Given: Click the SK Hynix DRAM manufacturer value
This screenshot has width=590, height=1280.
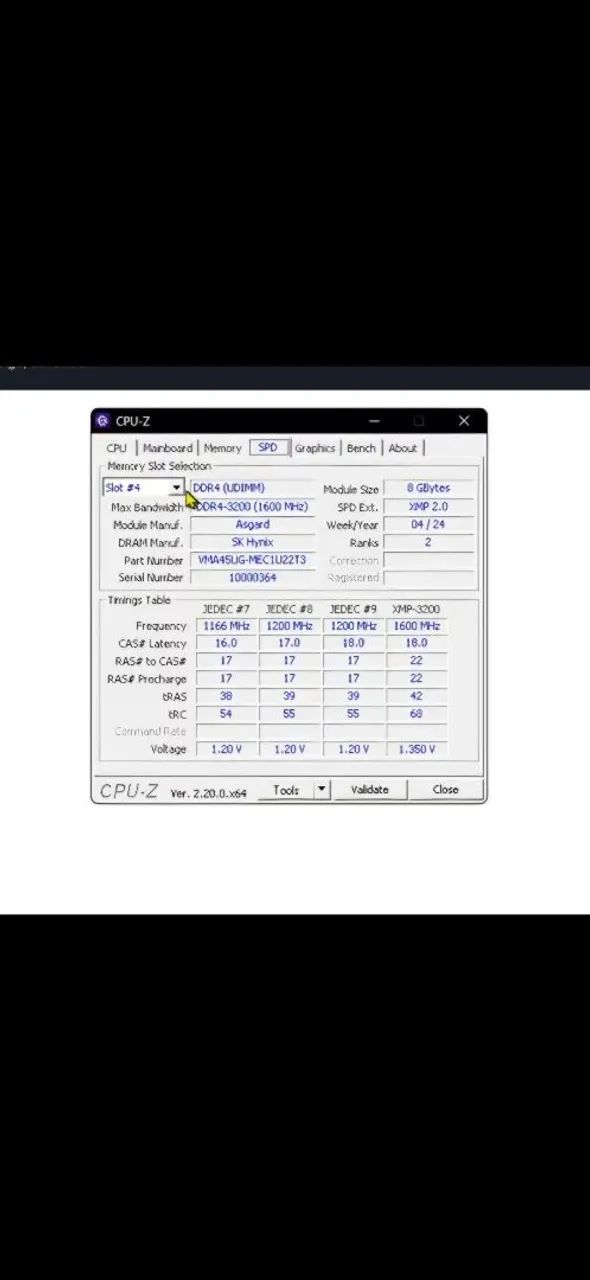Looking at the screenshot, I should click(253, 542).
